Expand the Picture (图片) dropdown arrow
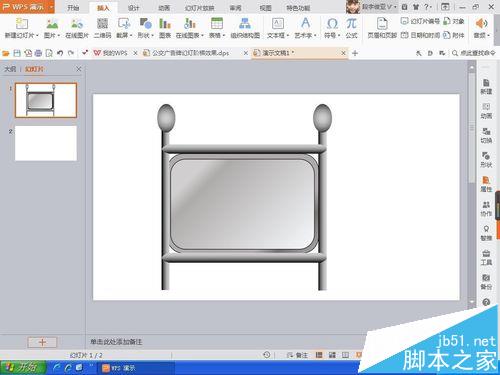The height and width of the screenshot is (375, 500). coord(58,35)
